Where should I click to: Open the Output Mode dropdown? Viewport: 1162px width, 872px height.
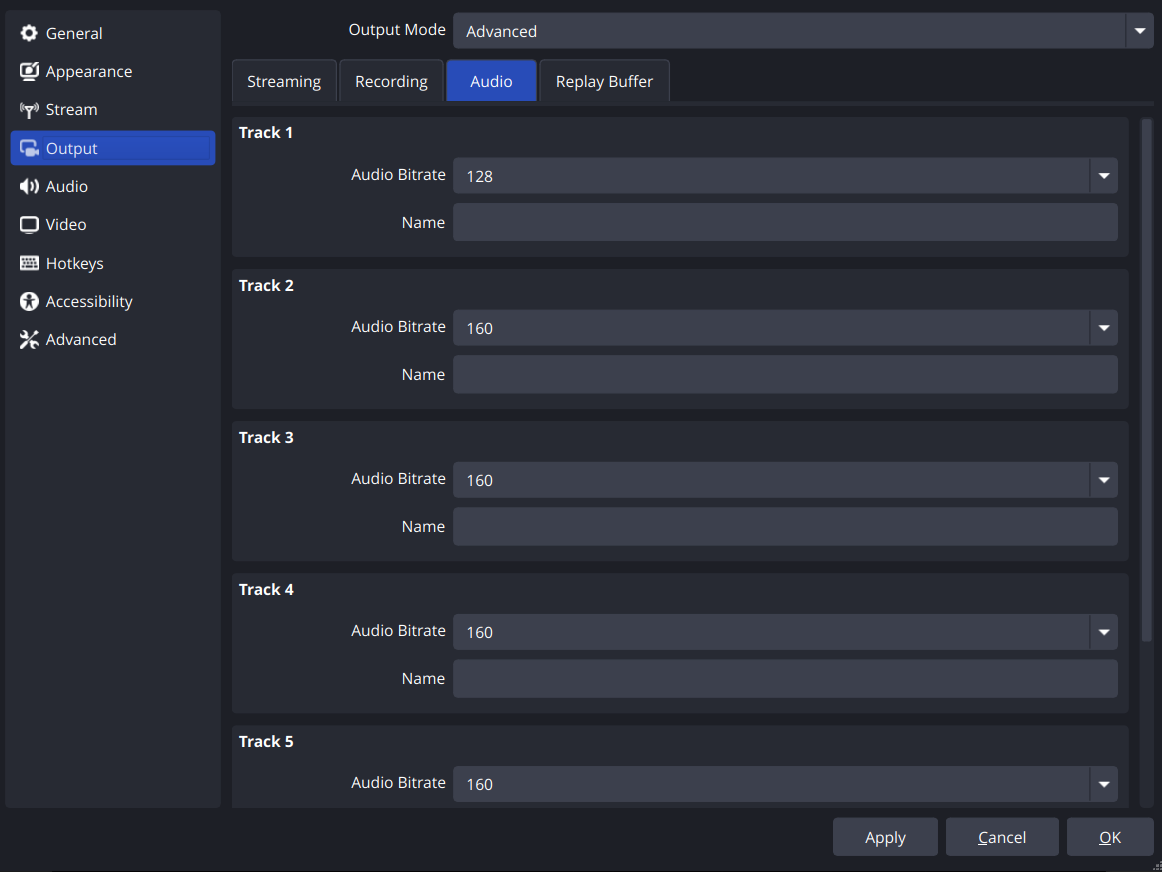point(1139,31)
